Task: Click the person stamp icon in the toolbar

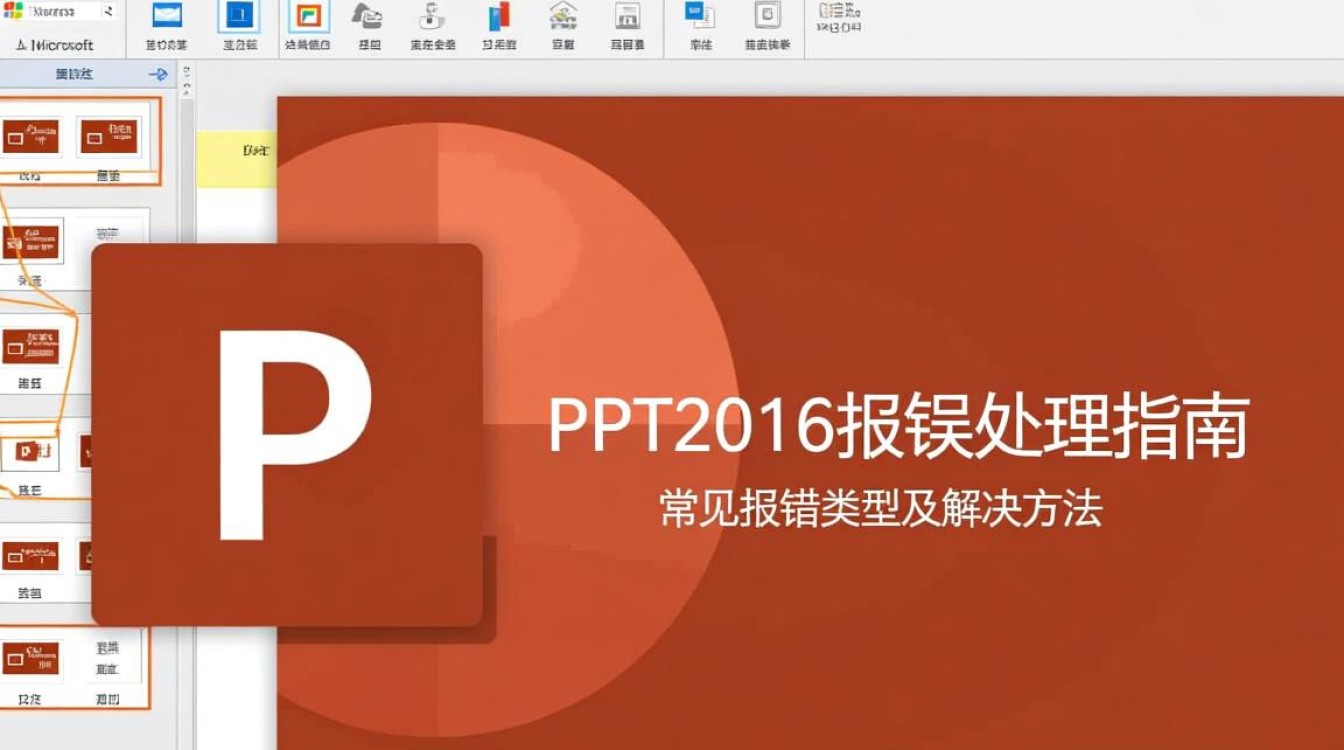Action: 432,15
